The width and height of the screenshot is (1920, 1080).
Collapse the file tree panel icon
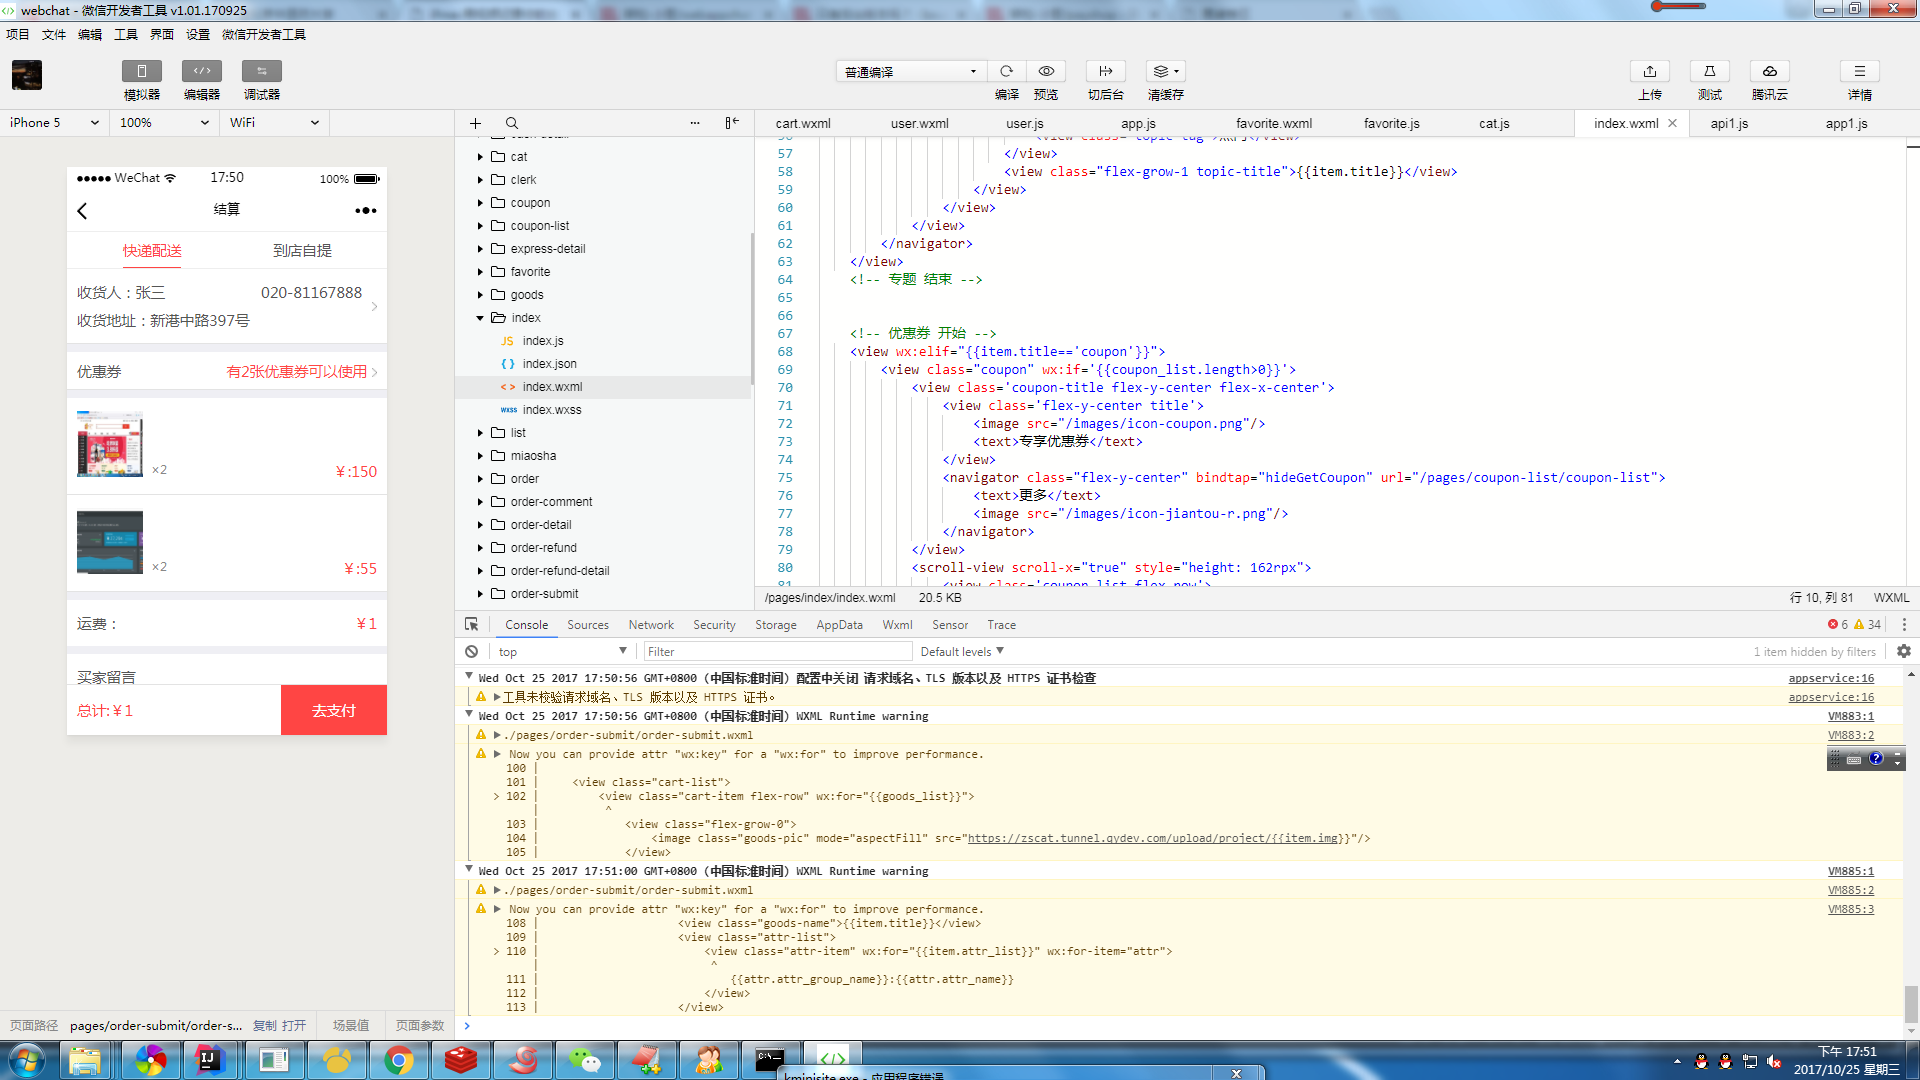point(732,123)
